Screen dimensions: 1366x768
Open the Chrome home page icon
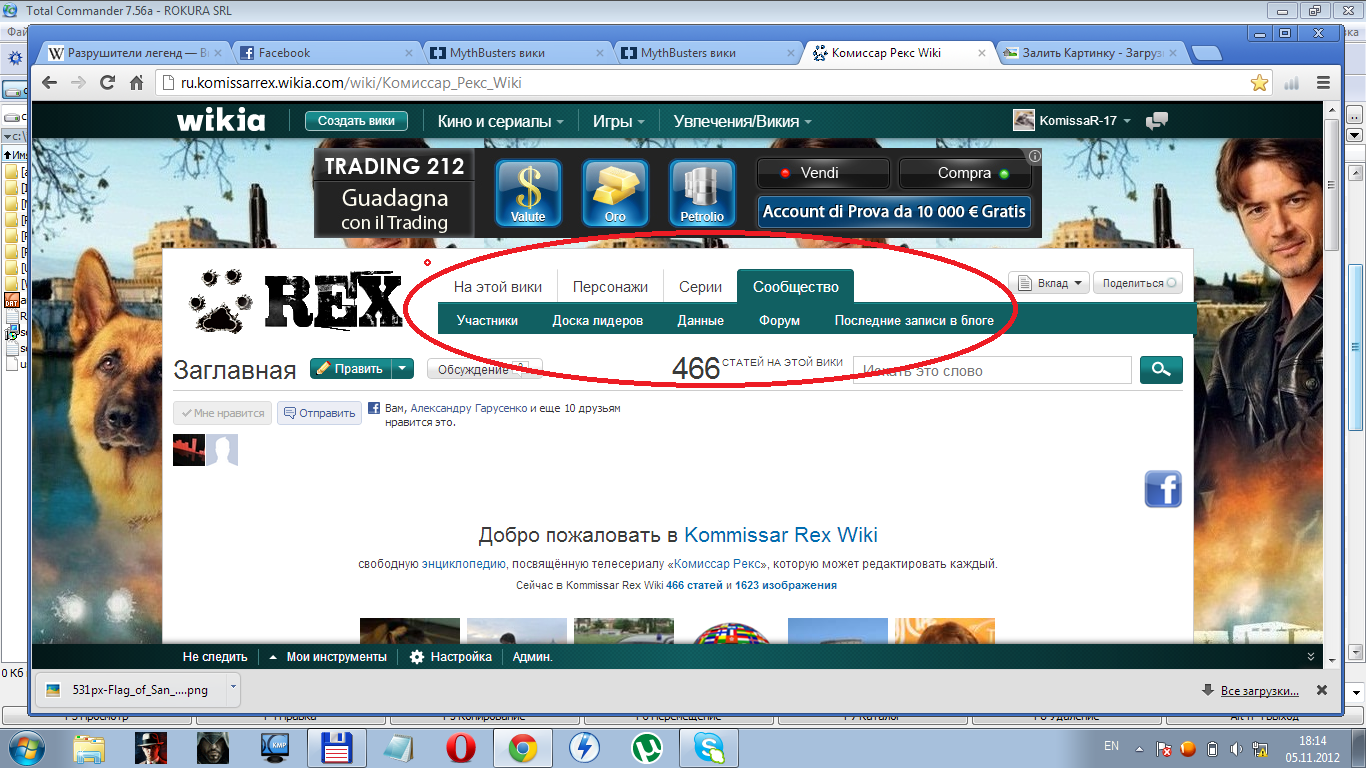pyautogui.click(x=137, y=83)
